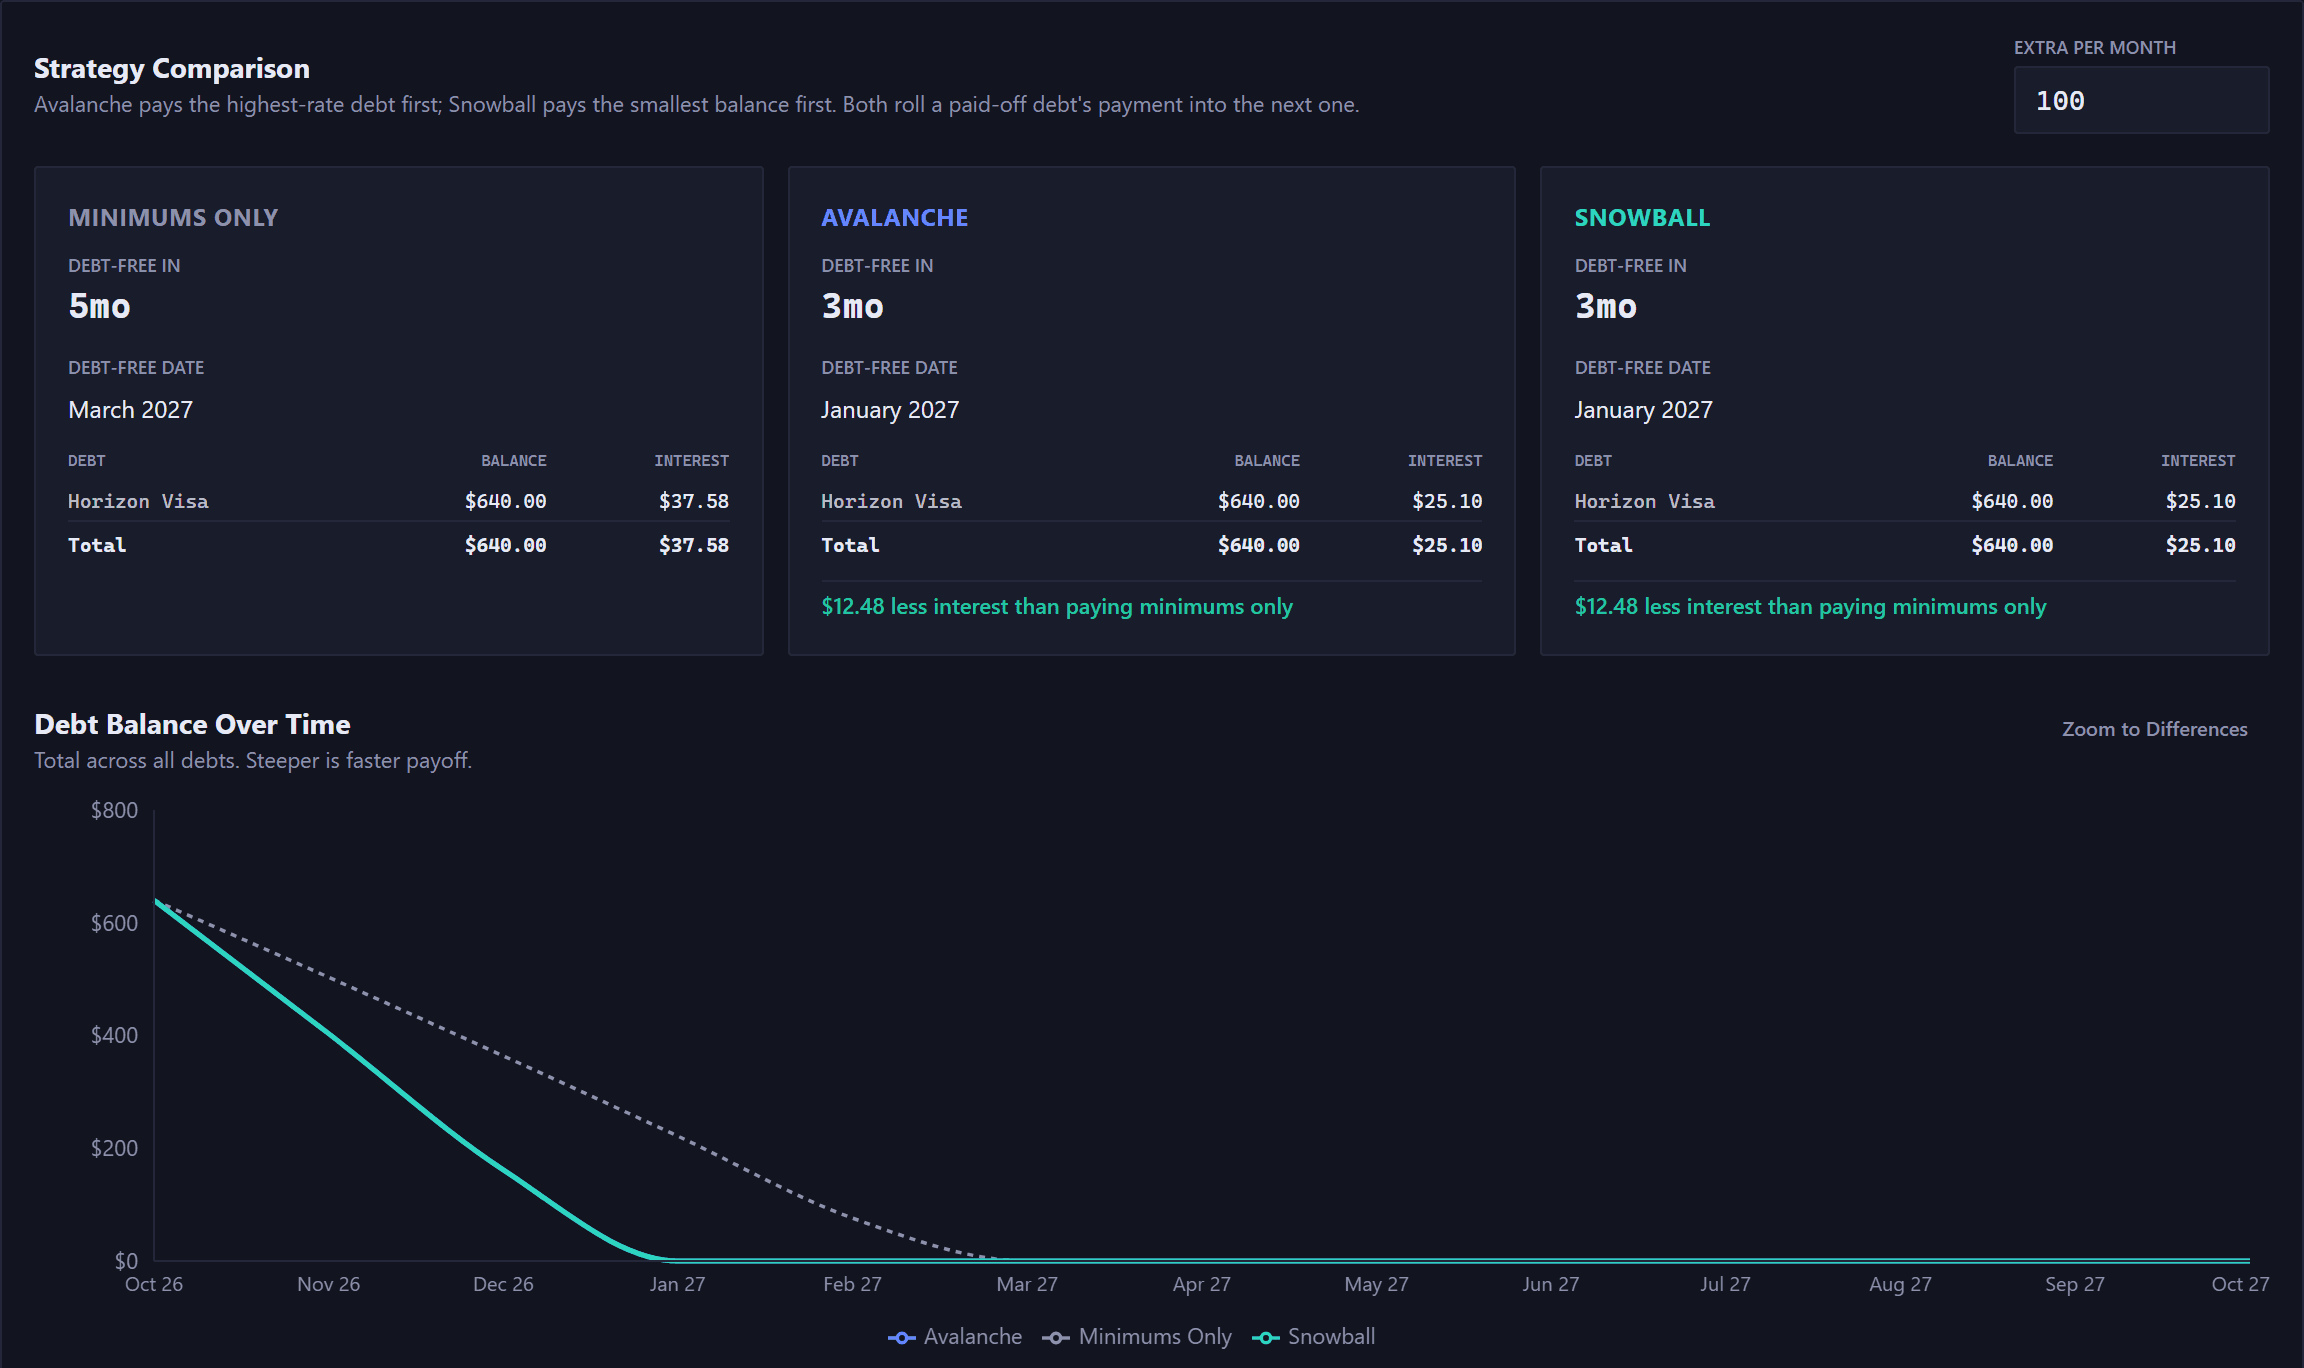Click the Total row in Avalanche card
Screen dimensions: 2304x1368
1151,545
